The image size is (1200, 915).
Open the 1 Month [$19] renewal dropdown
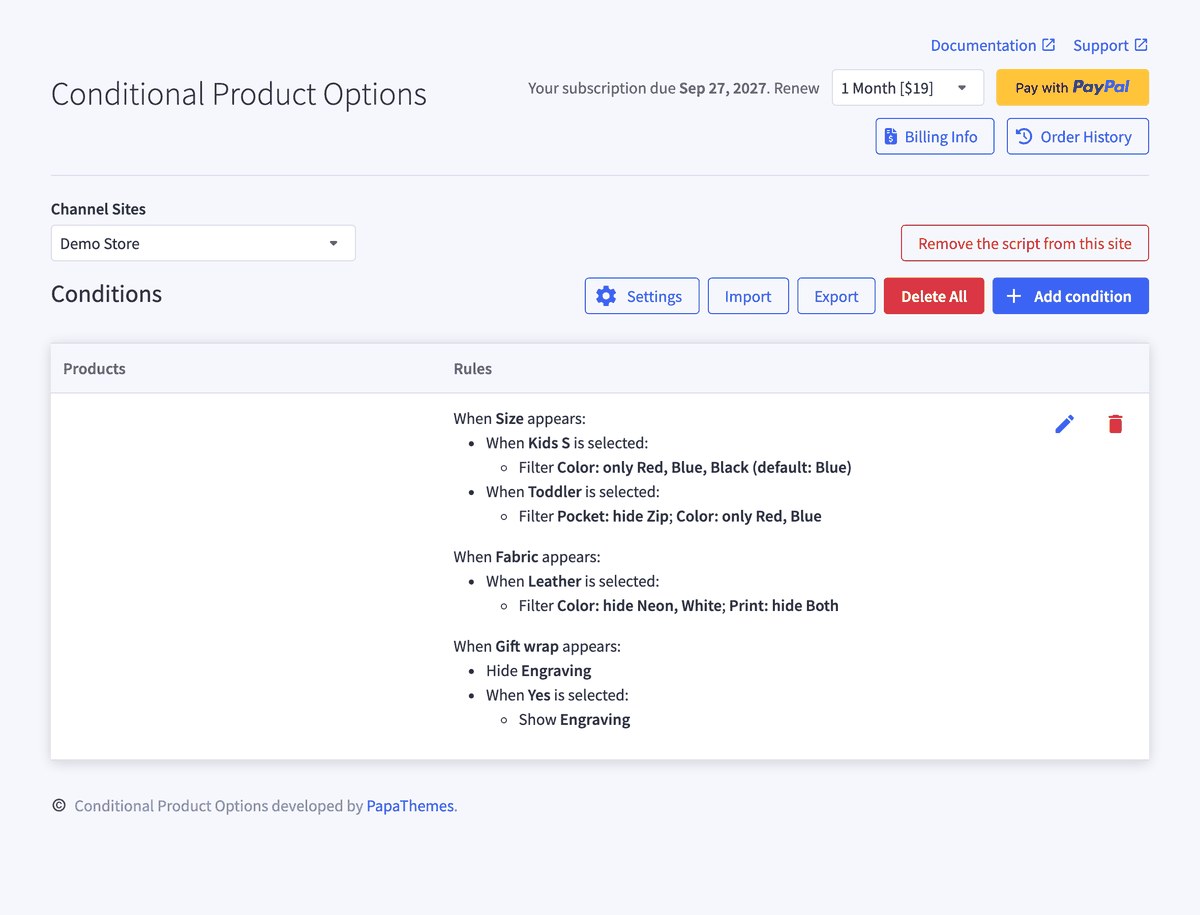click(908, 88)
